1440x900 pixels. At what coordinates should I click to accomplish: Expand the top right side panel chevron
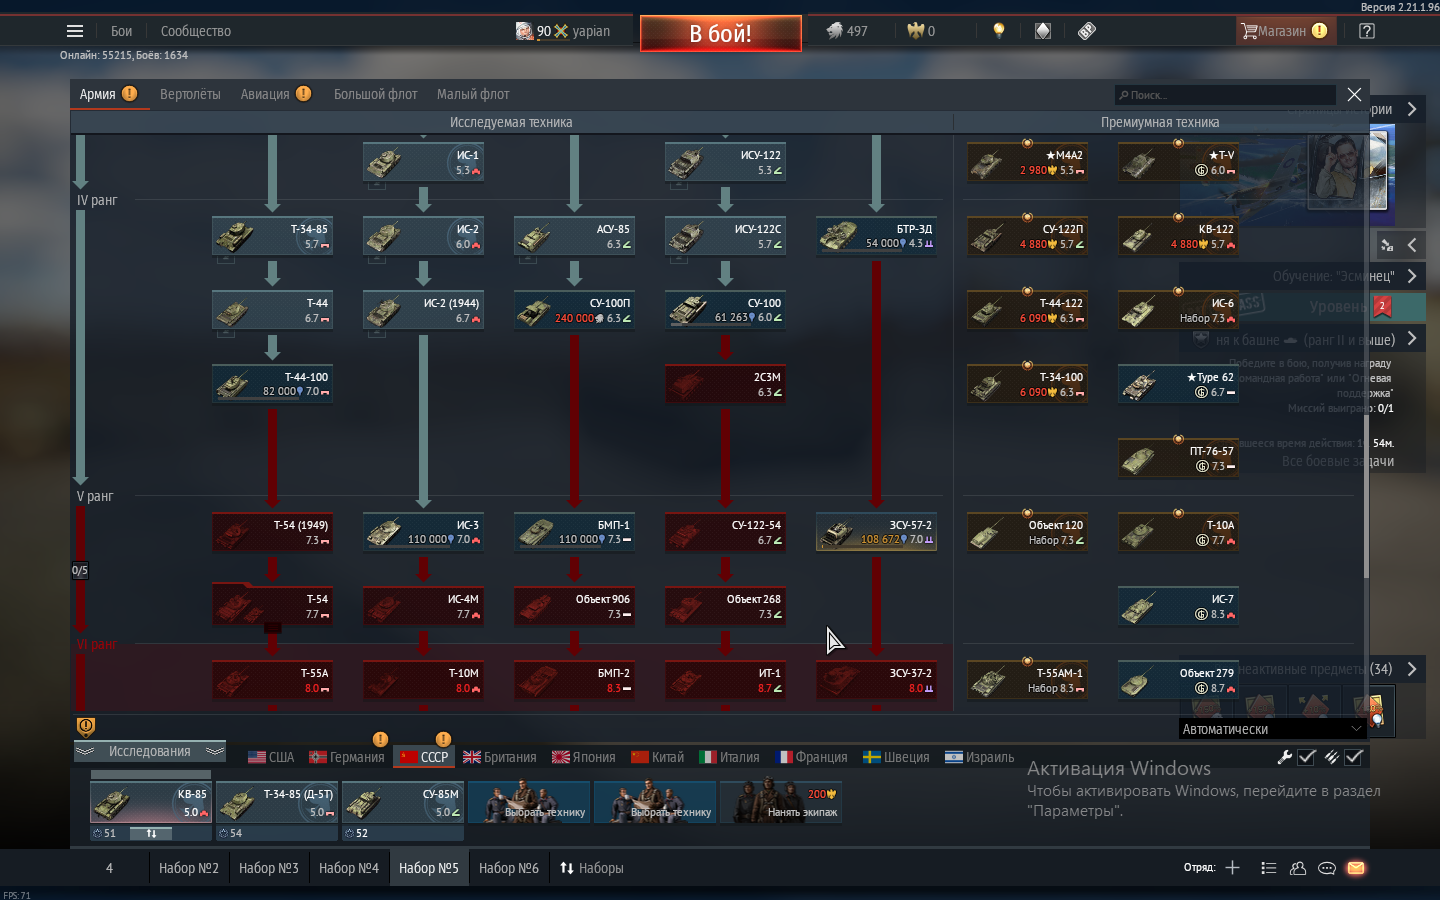(x=1412, y=109)
